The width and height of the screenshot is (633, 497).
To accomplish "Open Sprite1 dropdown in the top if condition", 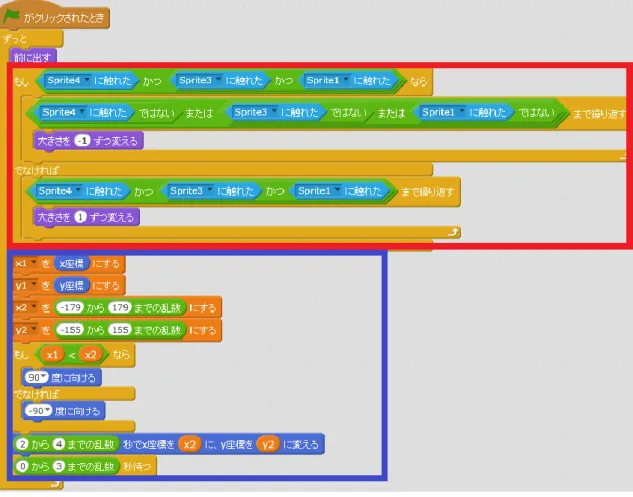I will [x=346, y=80].
